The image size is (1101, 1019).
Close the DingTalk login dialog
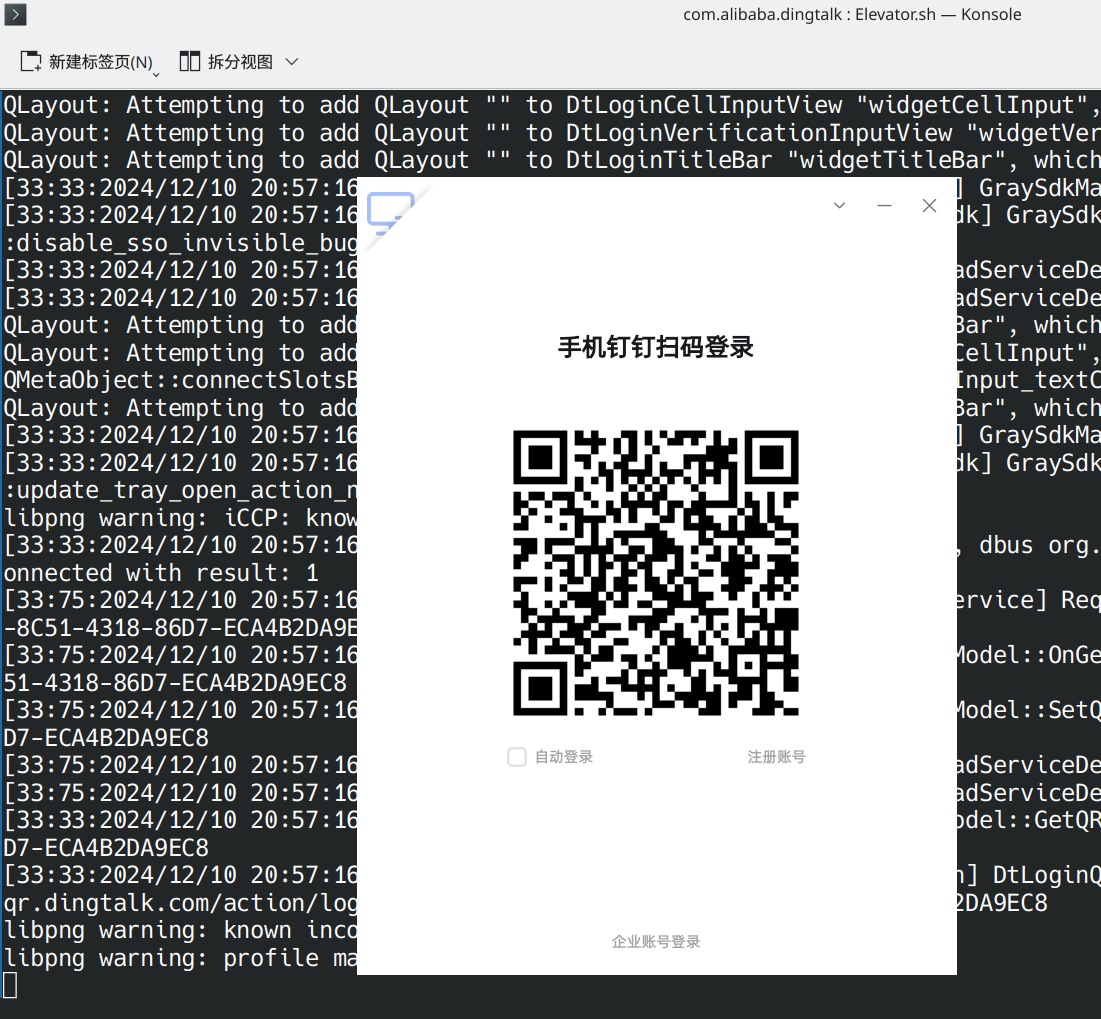tap(929, 205)
